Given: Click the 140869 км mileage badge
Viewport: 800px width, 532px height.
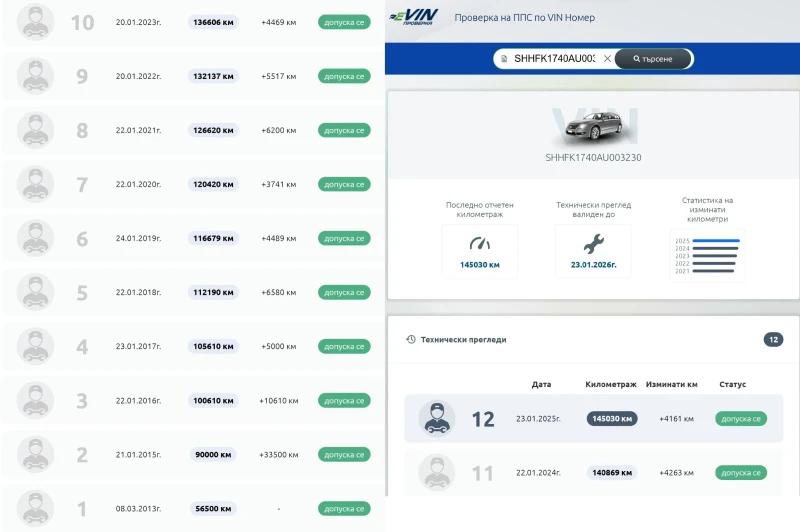Looking at the screenshot, I should coord(612,473).
